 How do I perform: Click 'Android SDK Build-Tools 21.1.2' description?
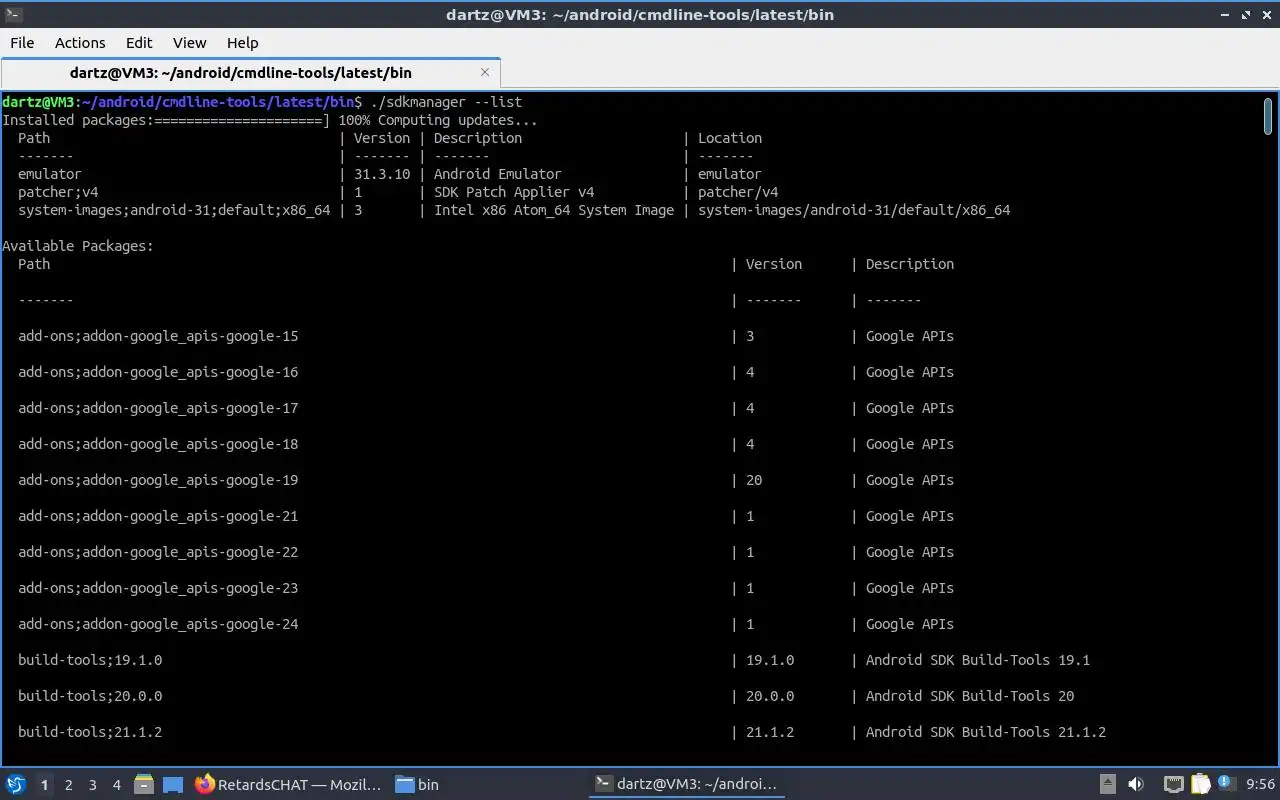pos(986,732)
